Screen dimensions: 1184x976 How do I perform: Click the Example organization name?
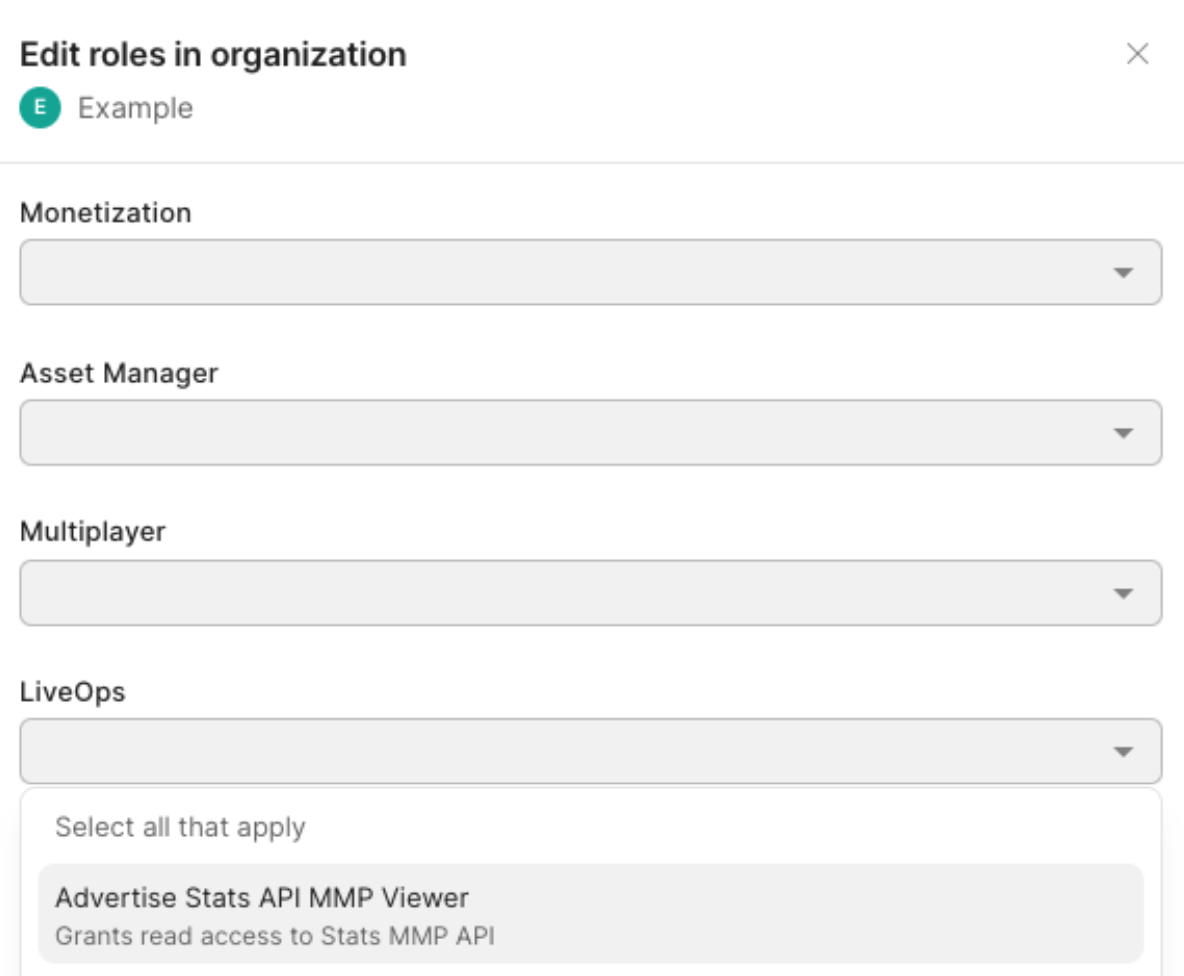135,108
